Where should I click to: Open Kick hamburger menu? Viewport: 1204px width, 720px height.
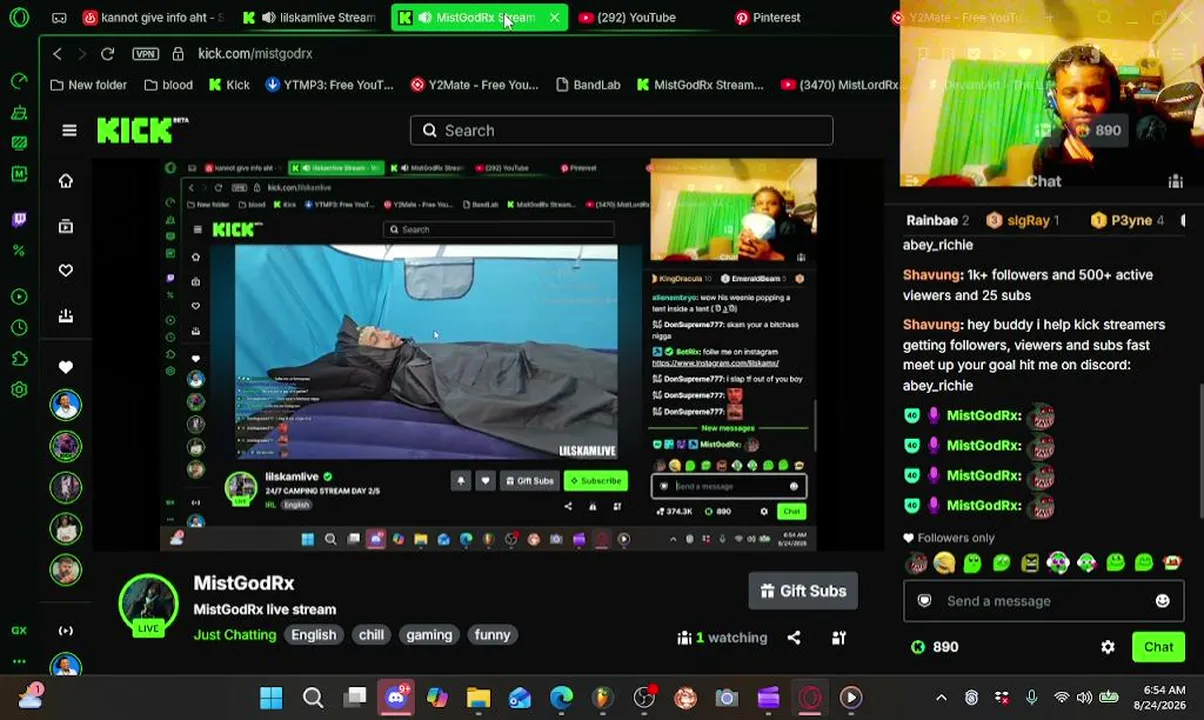tap(69, 130)
